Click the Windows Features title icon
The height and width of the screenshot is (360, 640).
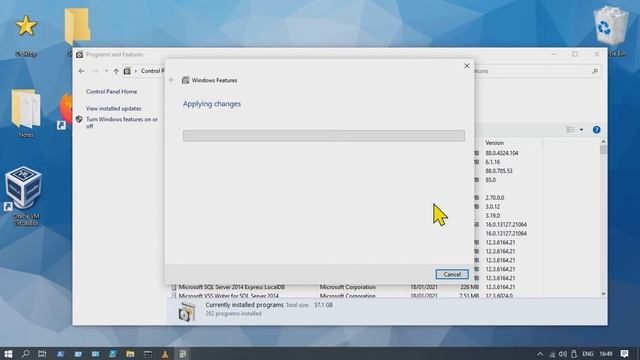(x=185, y=80)
